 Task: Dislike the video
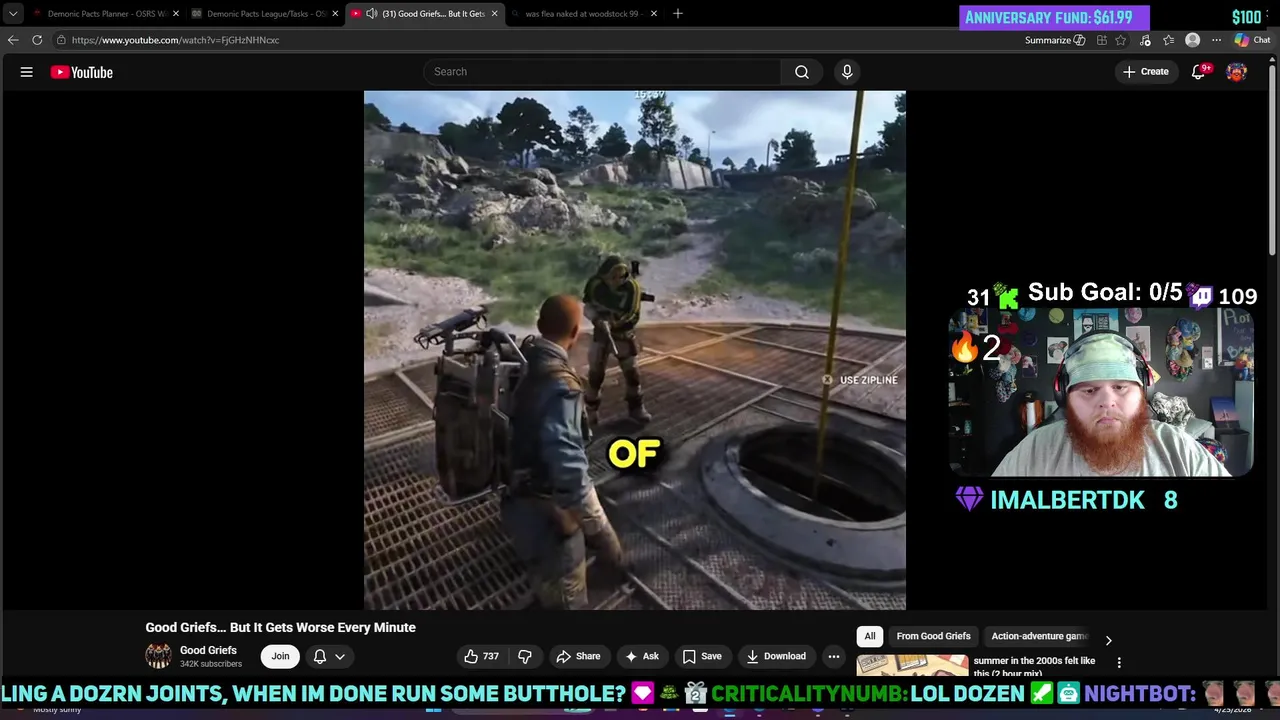[525, 656]
